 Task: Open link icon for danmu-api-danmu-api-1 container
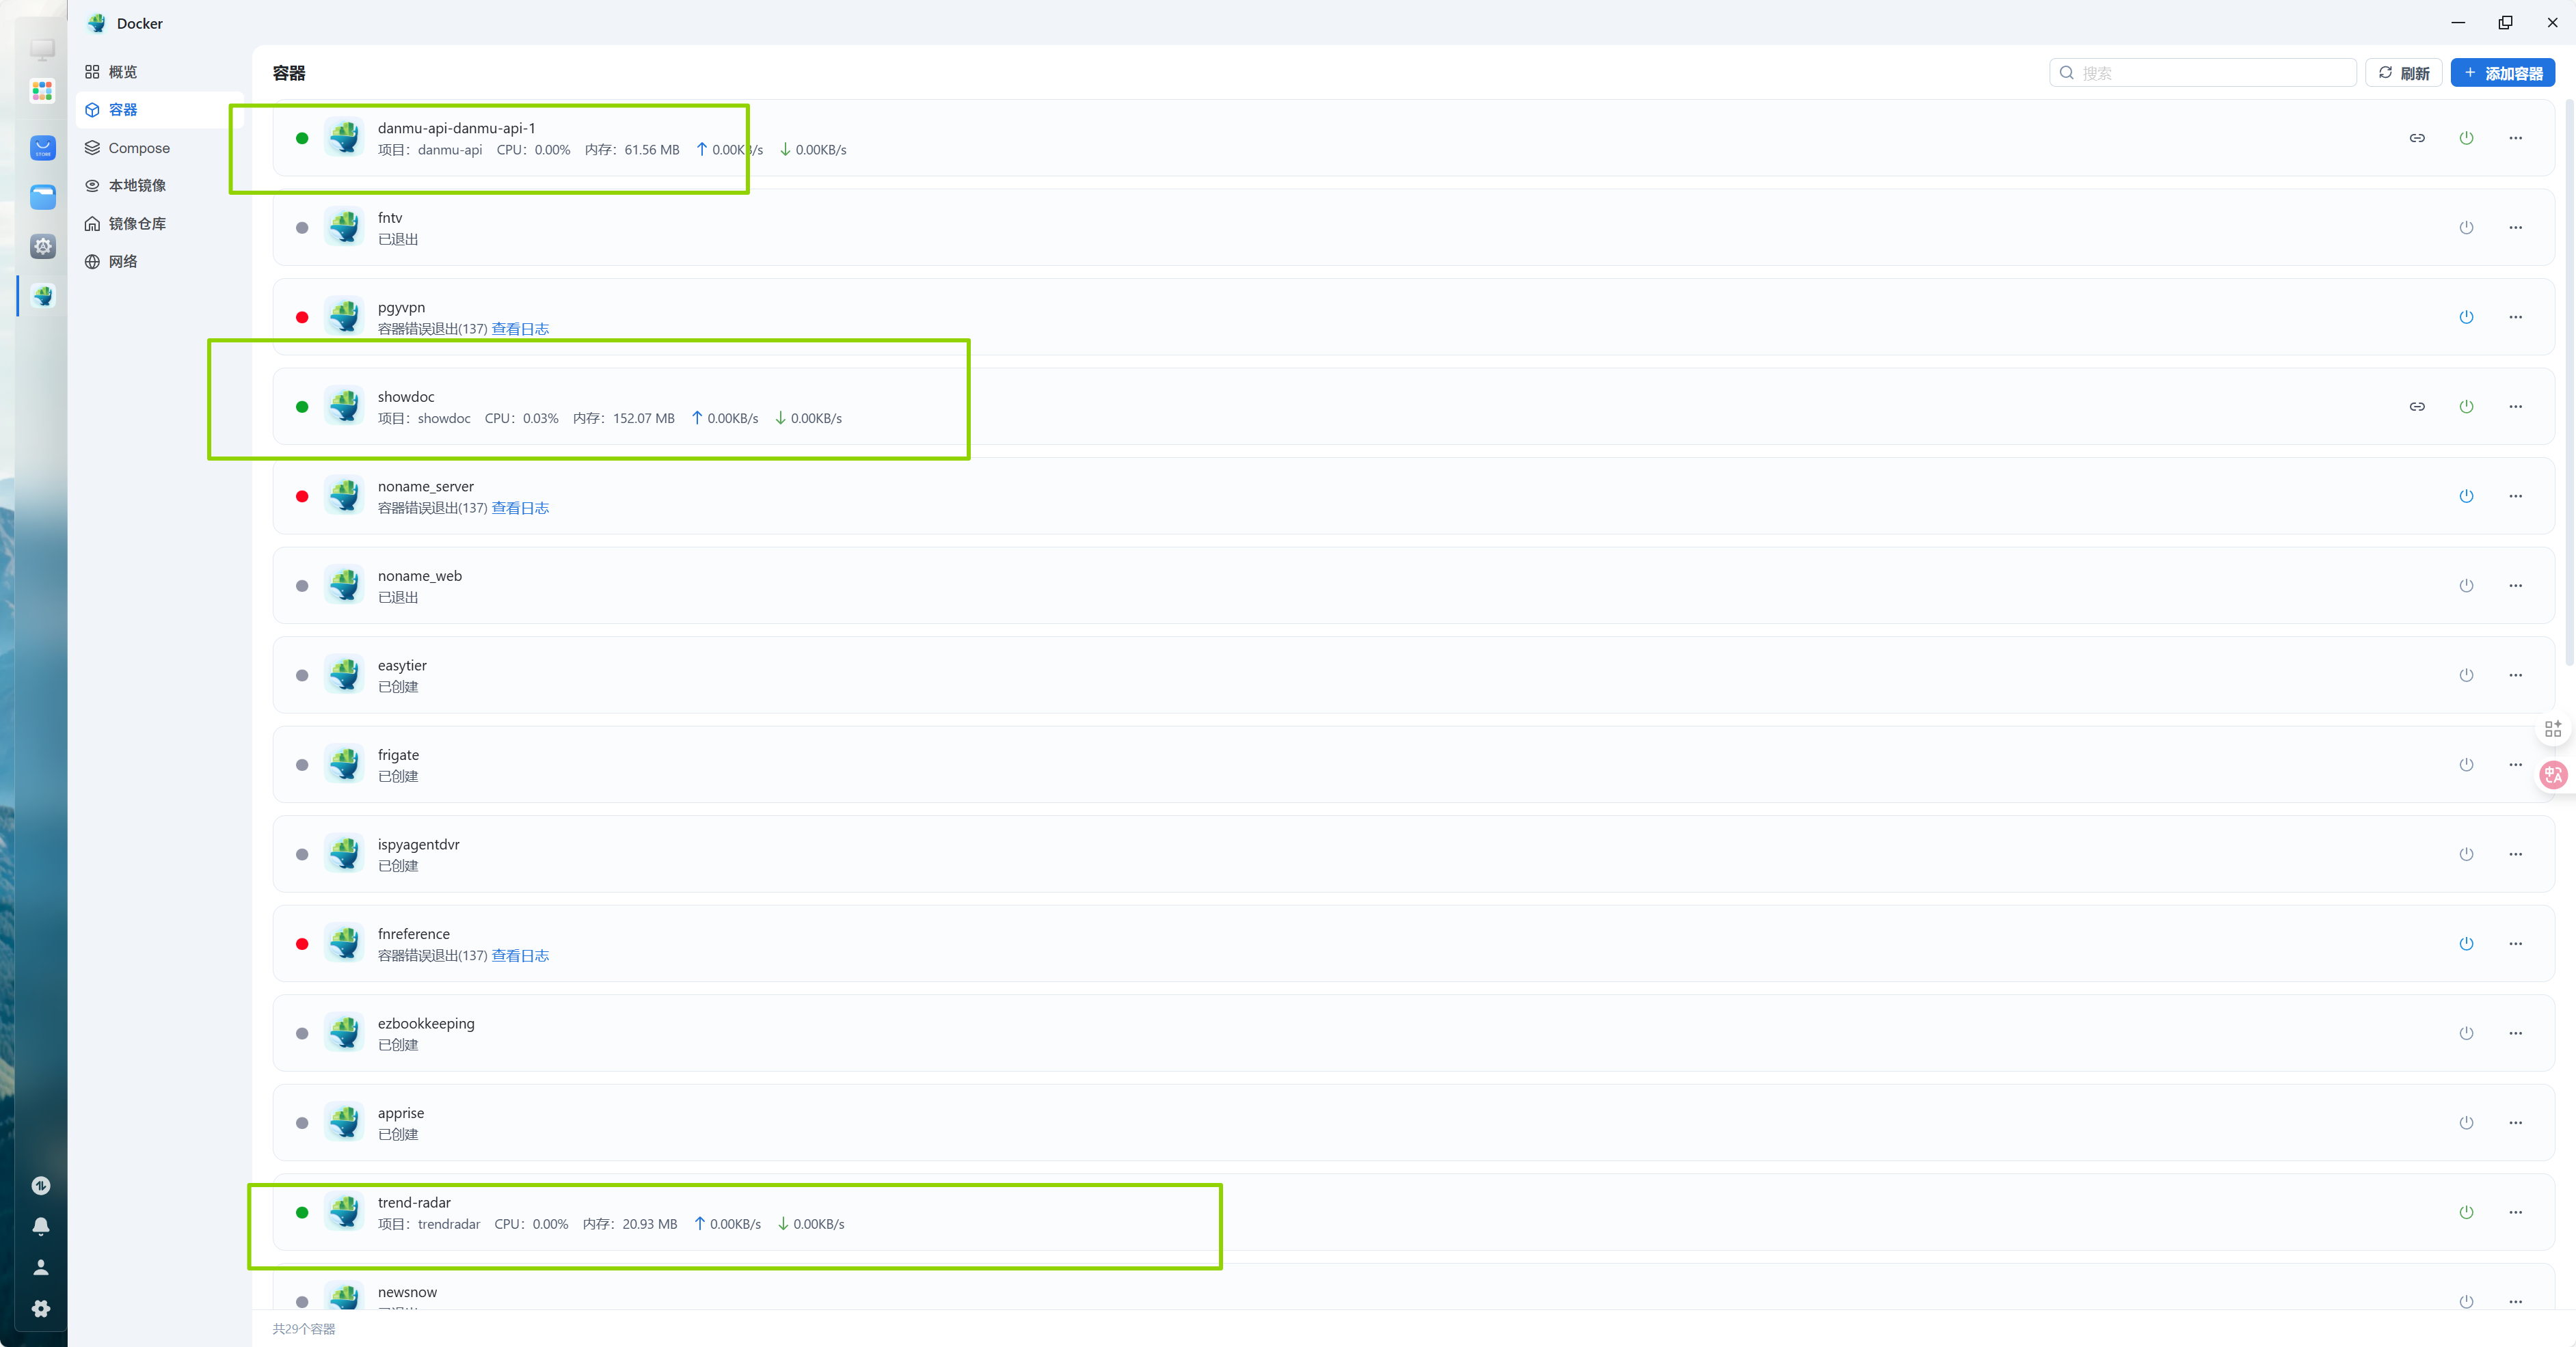coord(2416,138)
